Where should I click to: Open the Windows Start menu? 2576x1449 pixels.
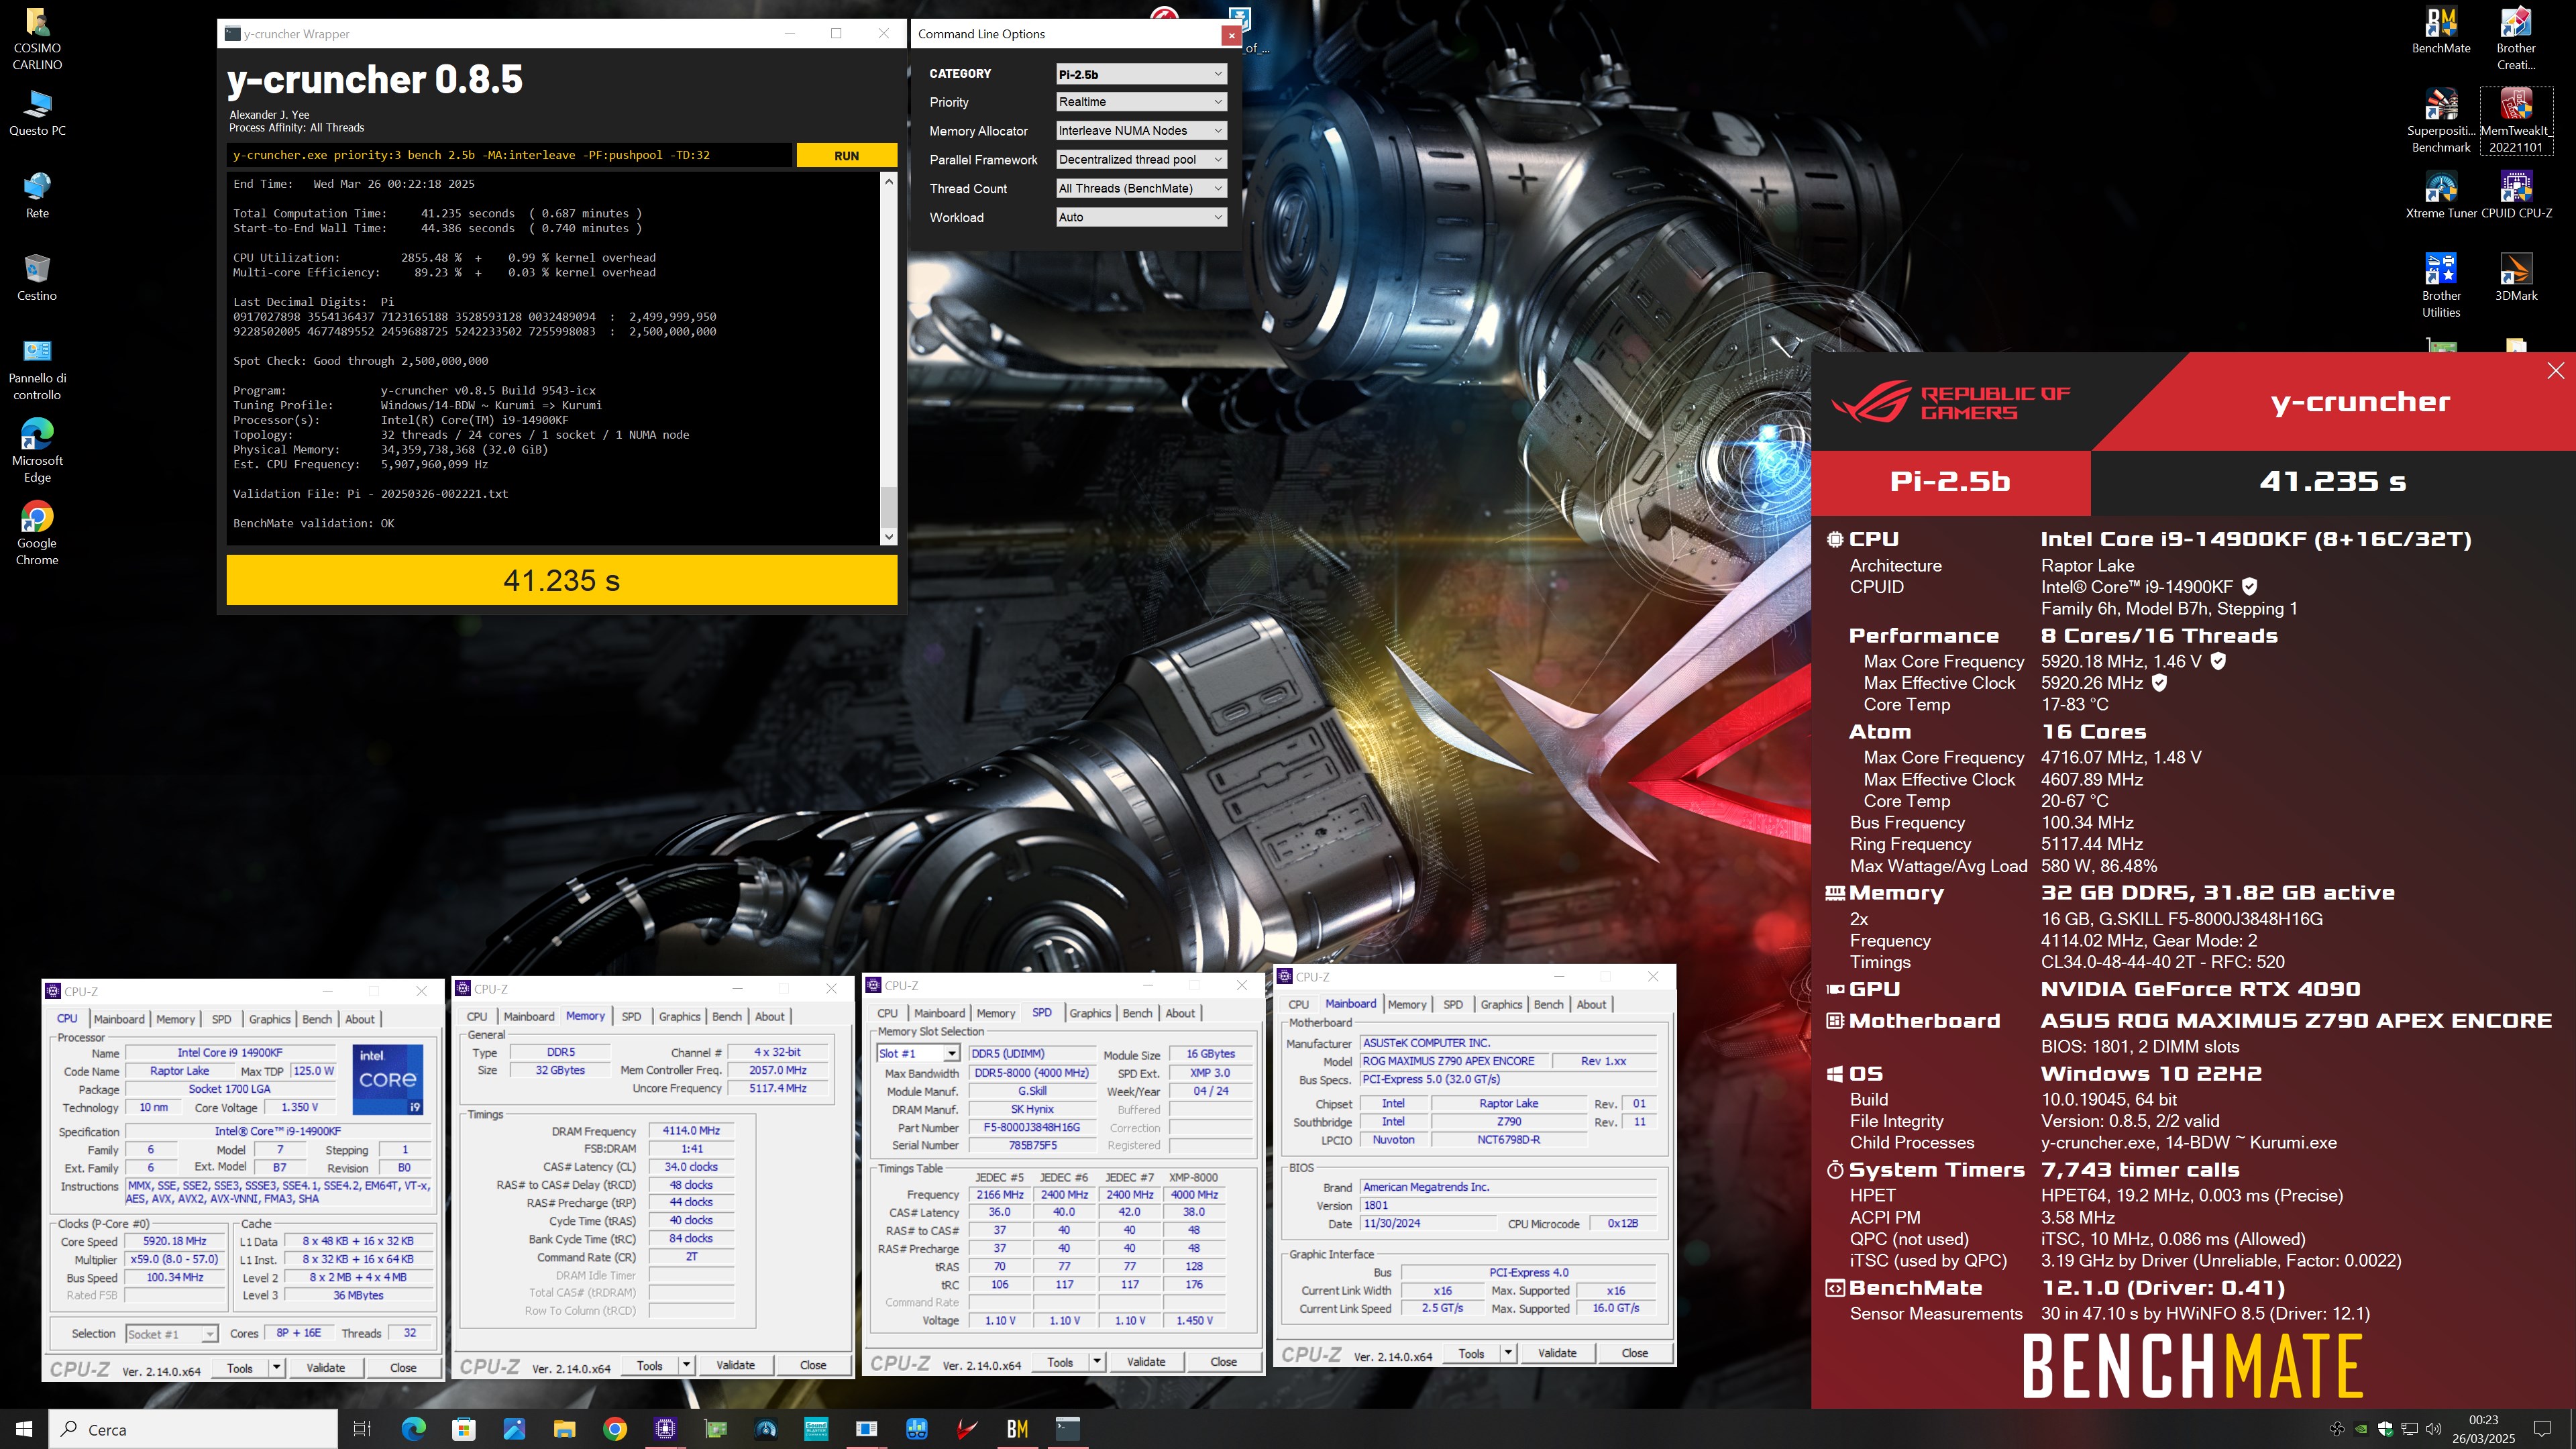pos(24,1429)
